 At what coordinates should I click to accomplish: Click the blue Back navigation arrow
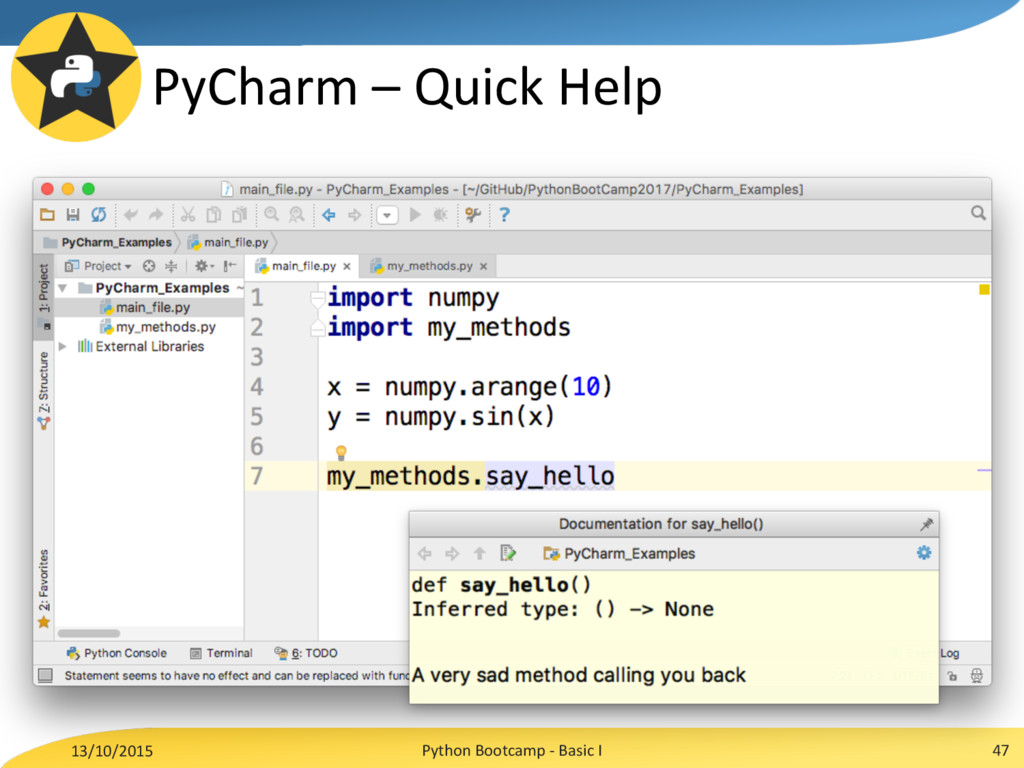click(x=328, y=214)
